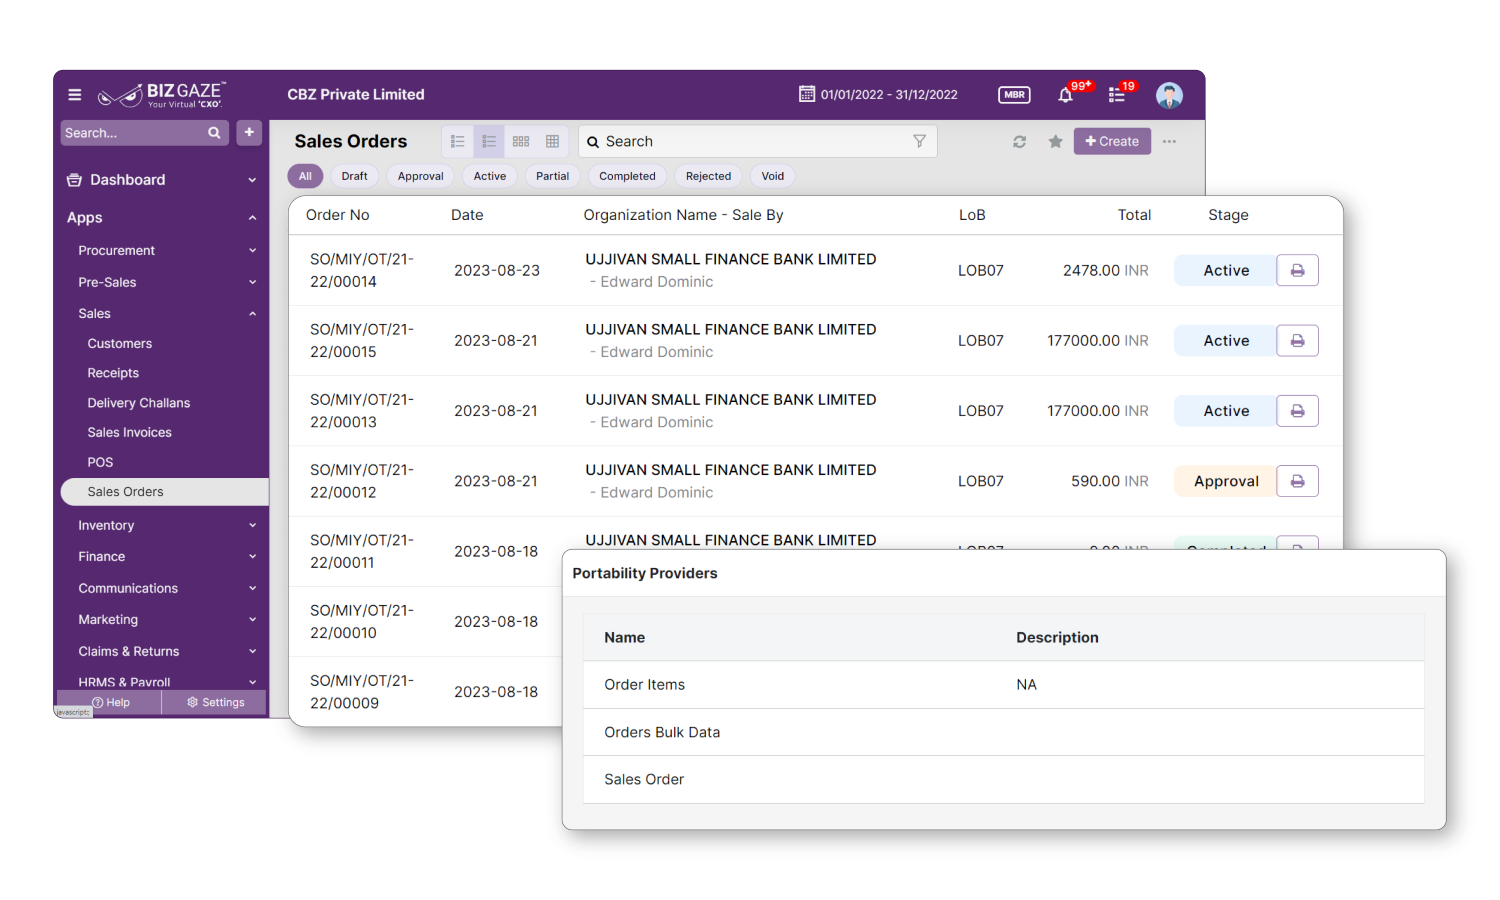The height and width of the screenshot is (900, 1500).
Task: Open Sales Orders in the sidebar
Action: pyautogui.click(x=165, y=492)
